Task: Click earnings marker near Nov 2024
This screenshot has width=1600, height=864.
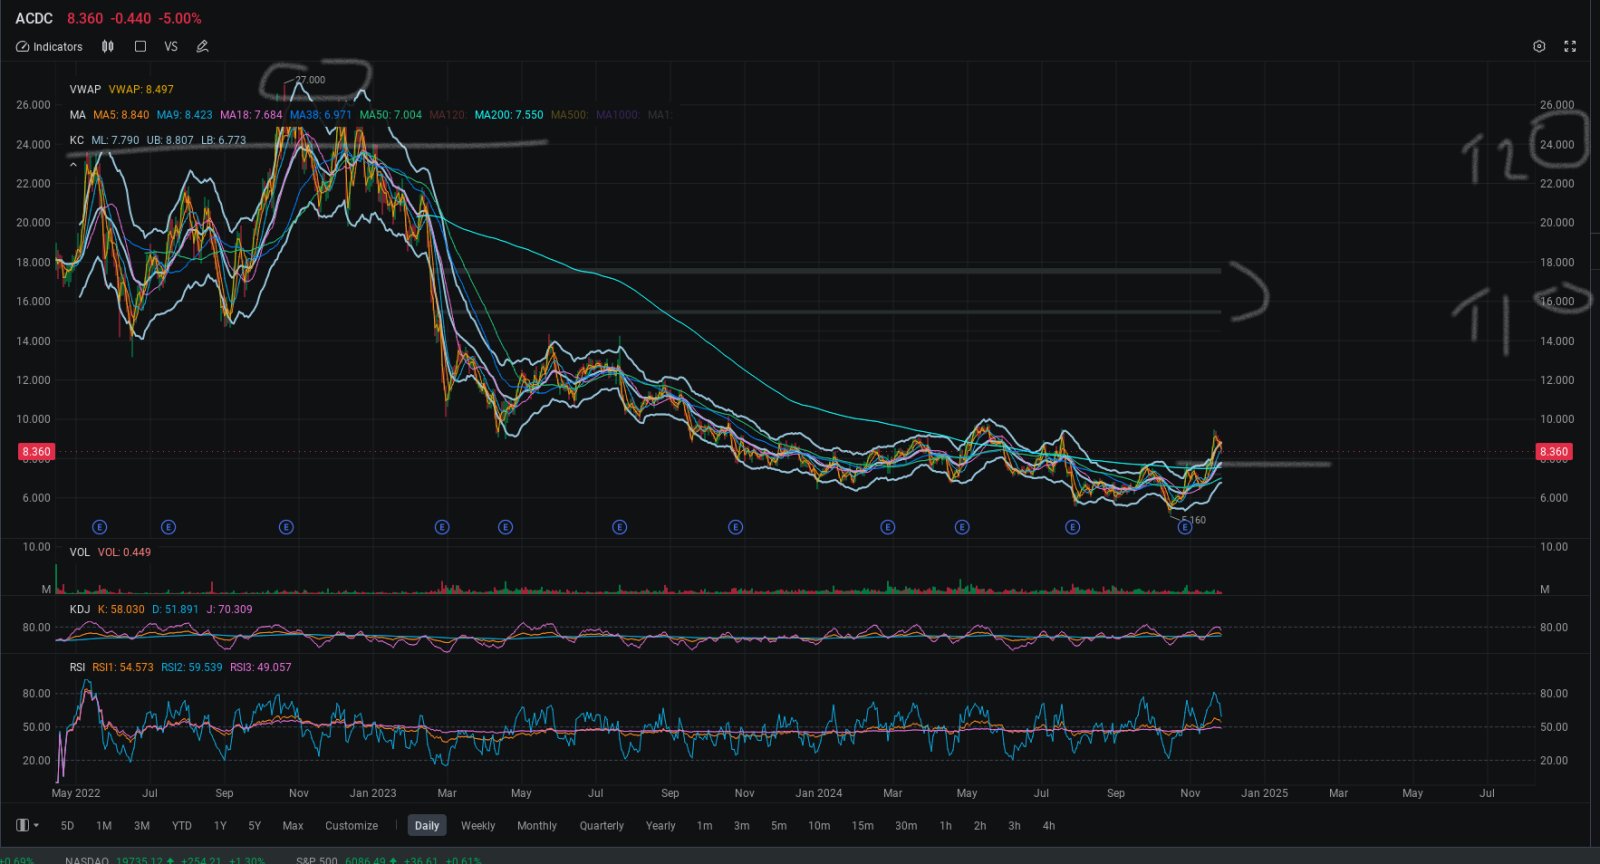Action: click(1185, 527)
